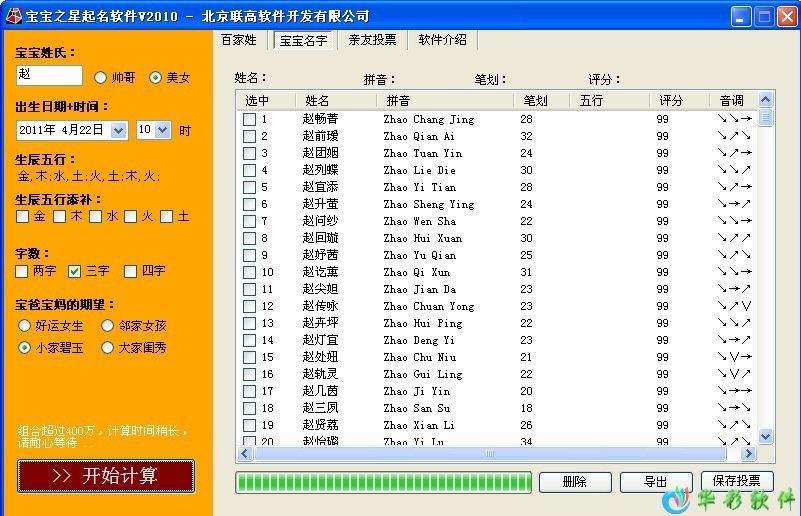Click pinyin Zhao Ji Yin

[416, 391]
